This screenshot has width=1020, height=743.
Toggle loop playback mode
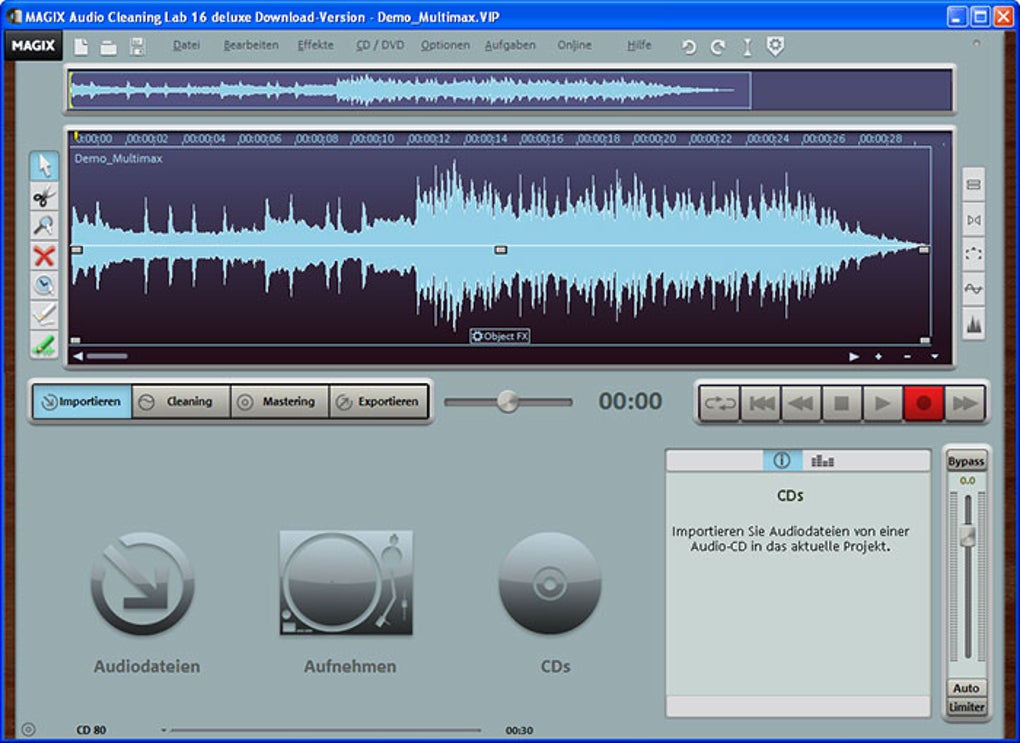pos(718,403)
